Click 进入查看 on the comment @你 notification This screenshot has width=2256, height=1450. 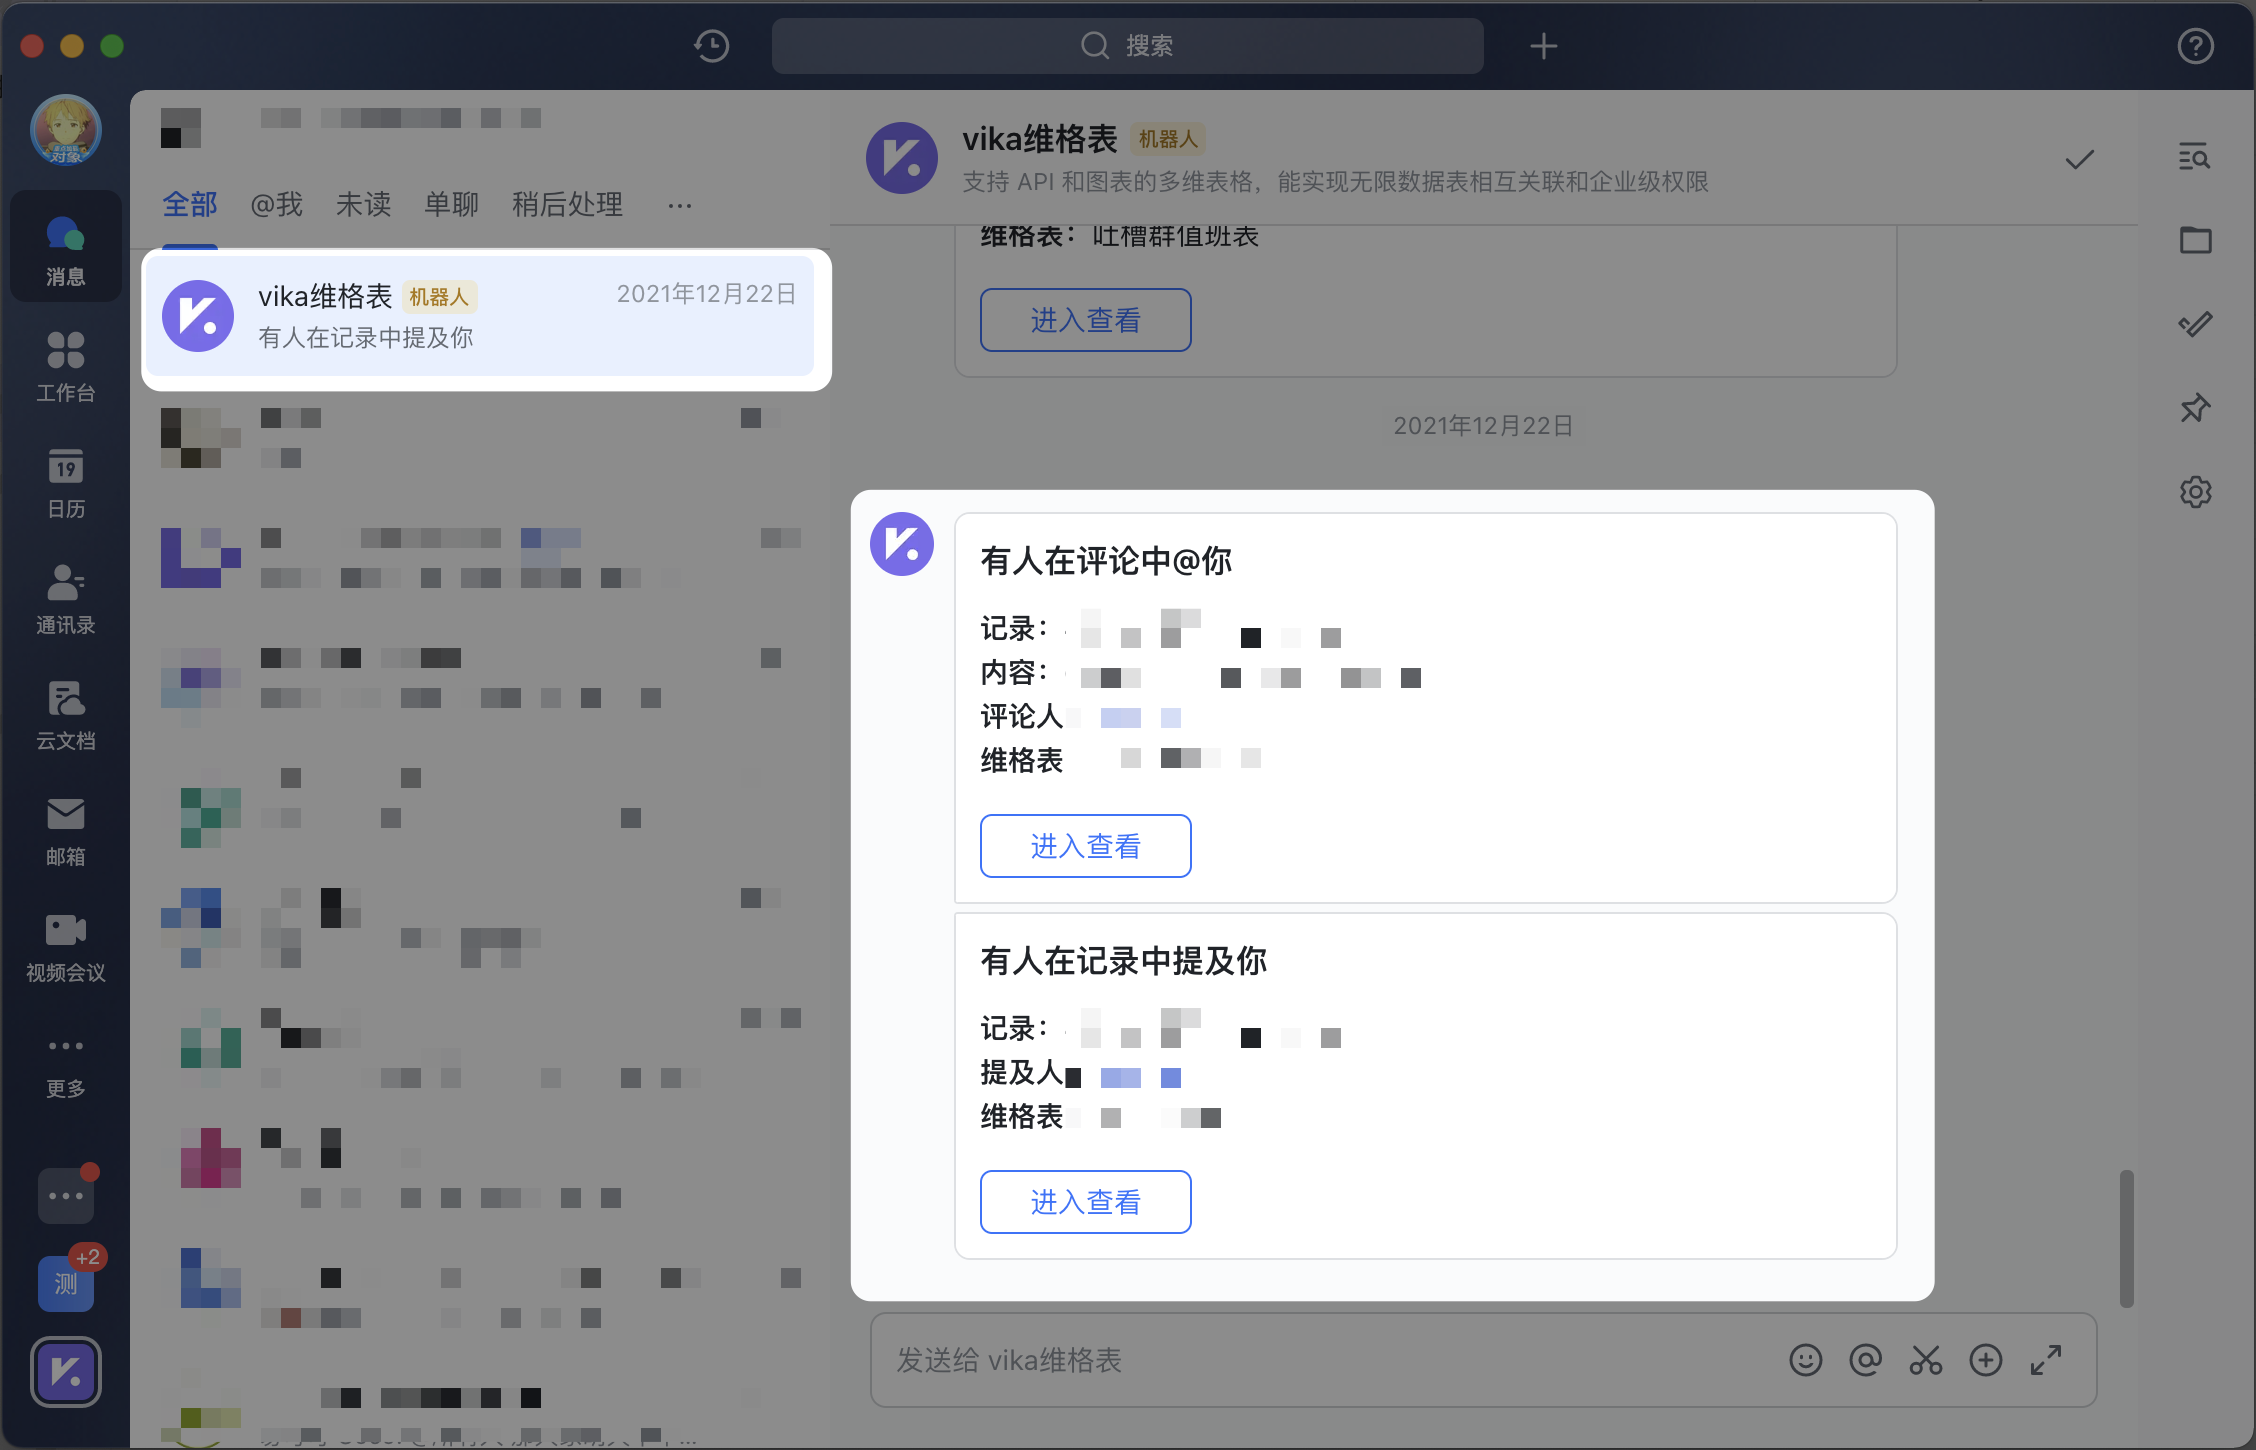(x=1085, y=845)
